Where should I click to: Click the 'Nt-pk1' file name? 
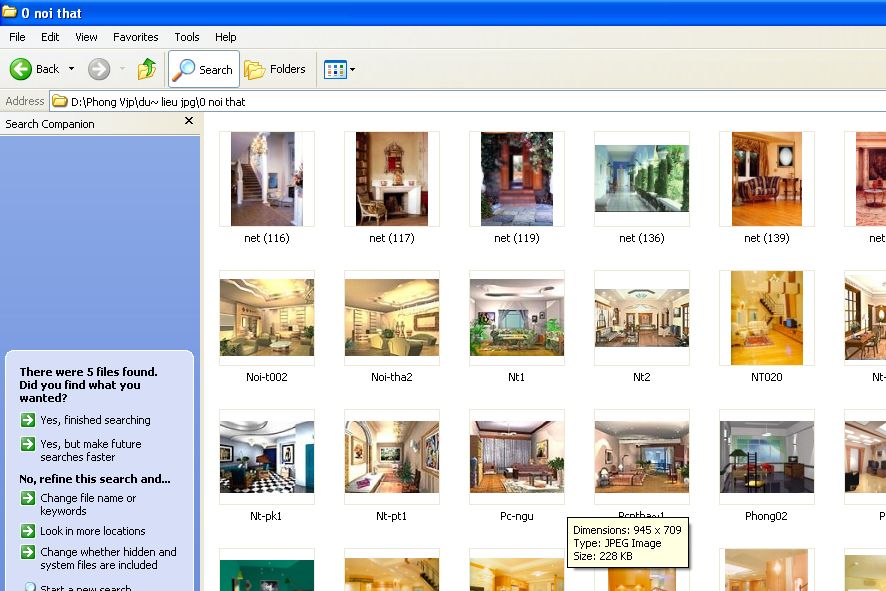click(266, 516)
